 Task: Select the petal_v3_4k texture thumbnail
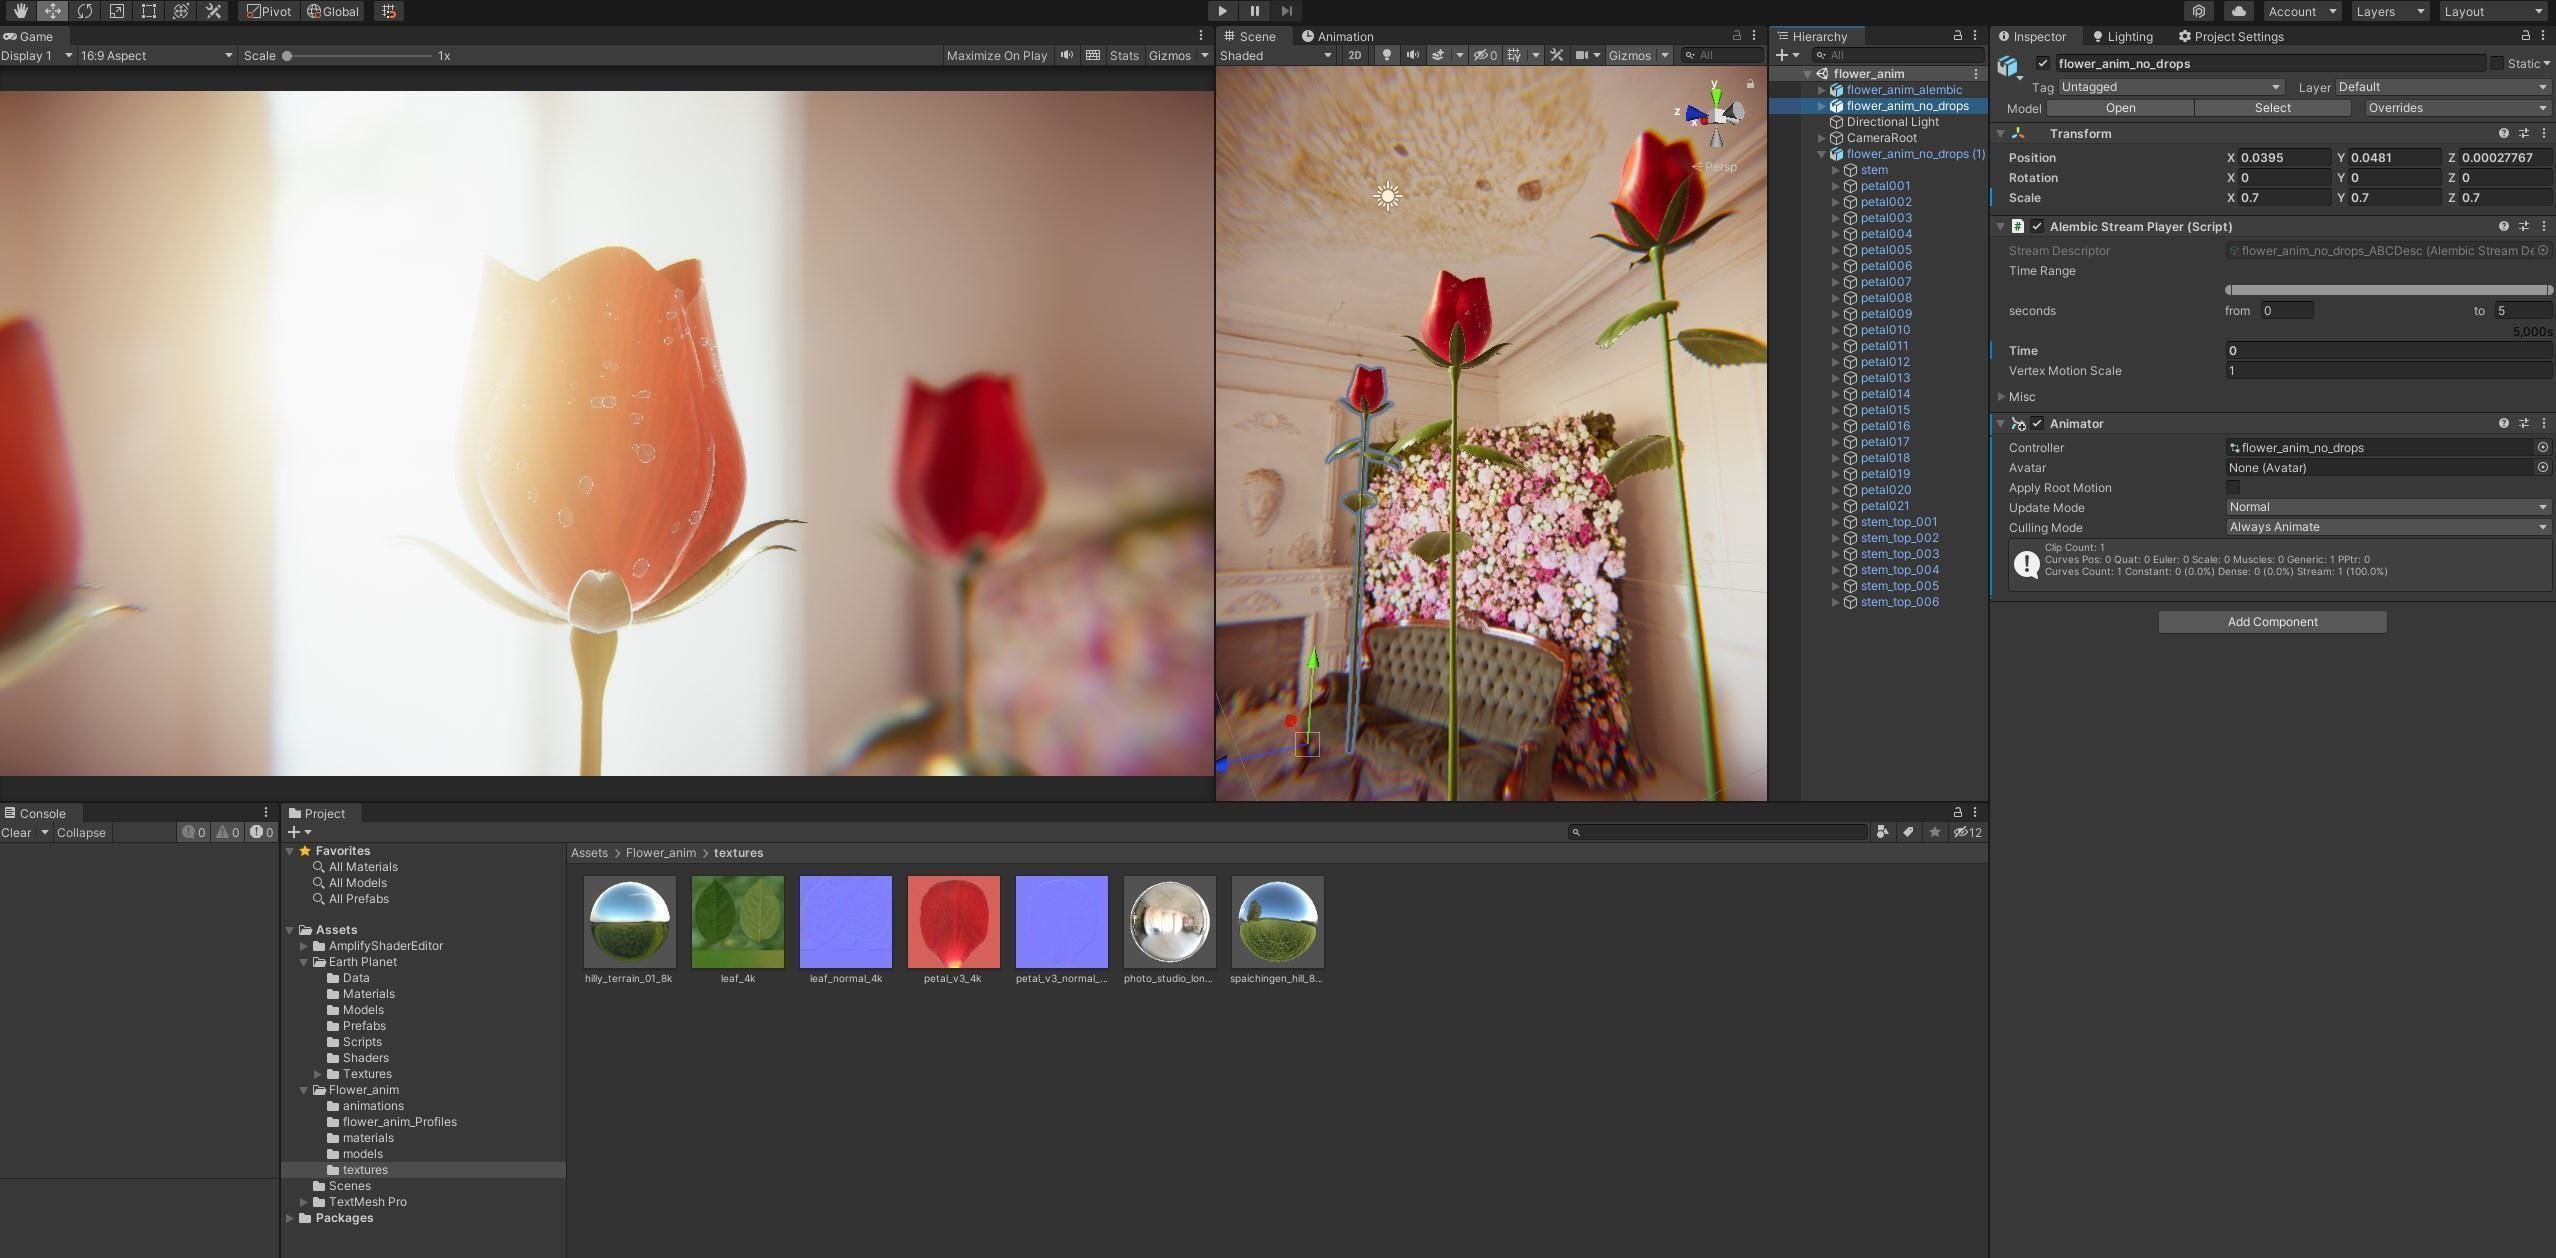(x=953, y=922)
